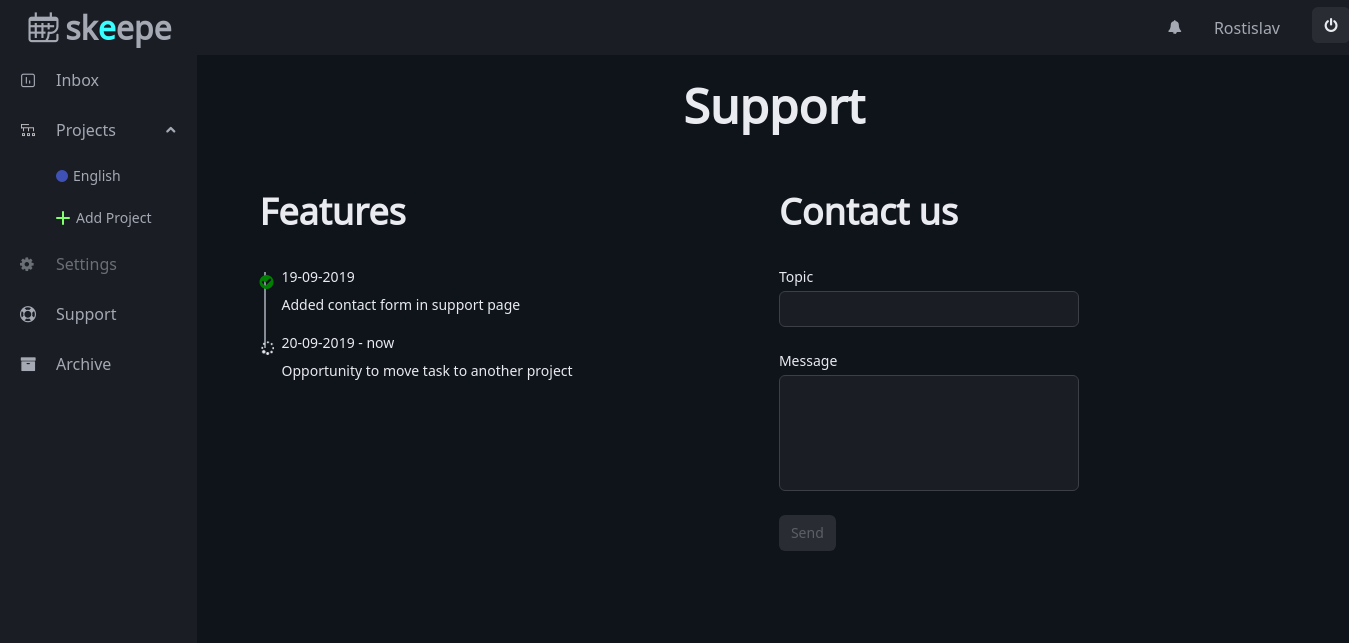
Task: Click the power logout icon
Action: click(1331, 26)
